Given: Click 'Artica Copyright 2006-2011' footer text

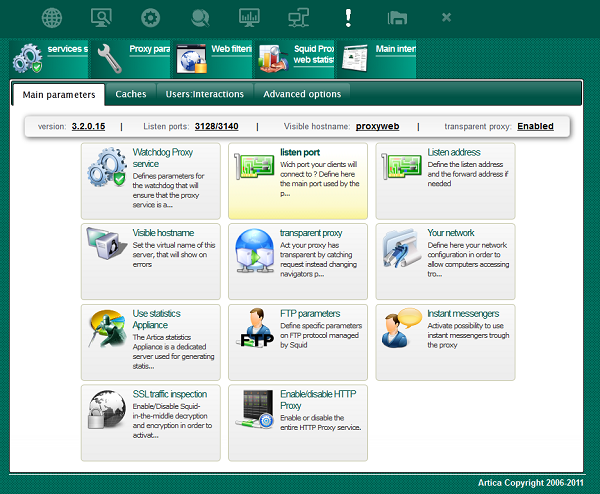Looking at the screenshot, I should click(531, 483).
